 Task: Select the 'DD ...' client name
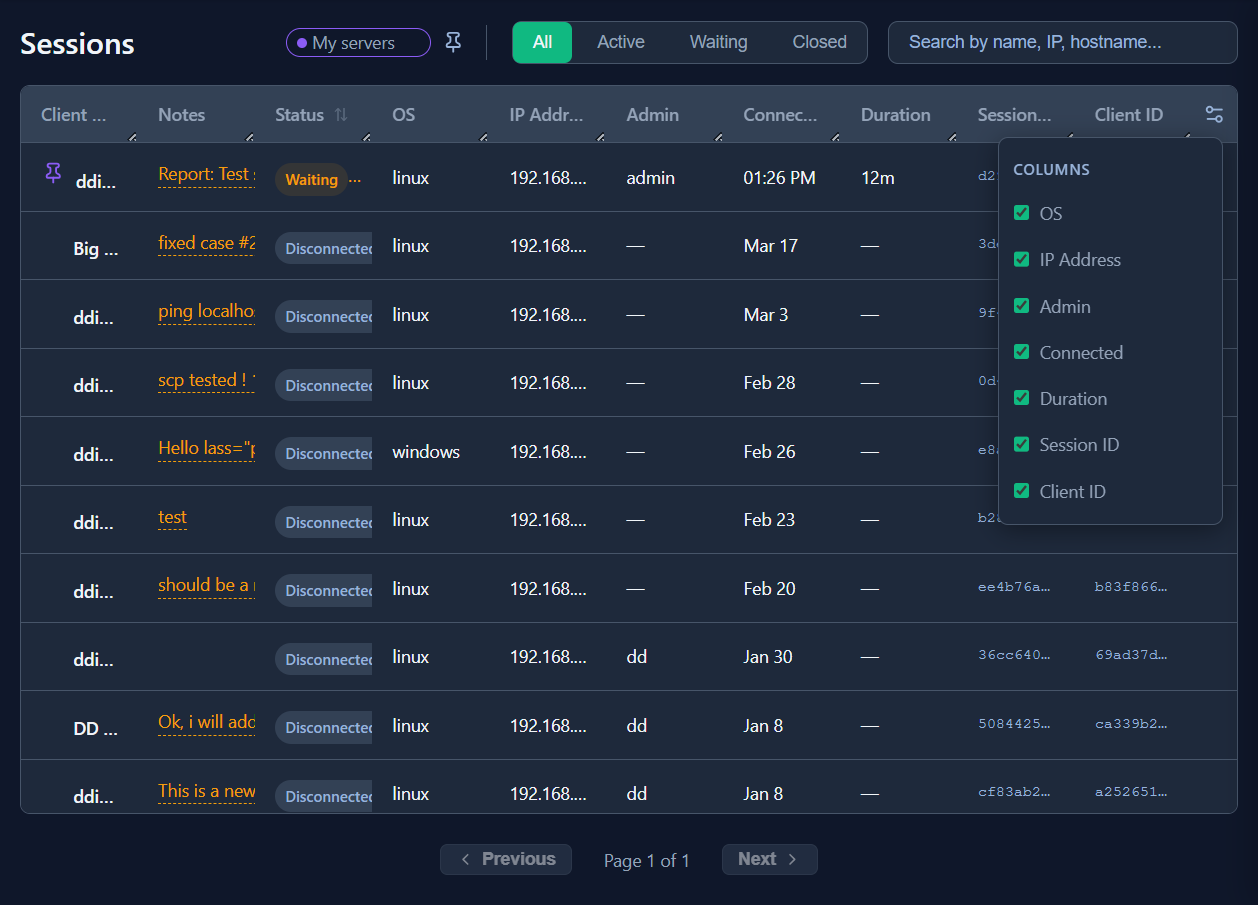tap(95, 729)
